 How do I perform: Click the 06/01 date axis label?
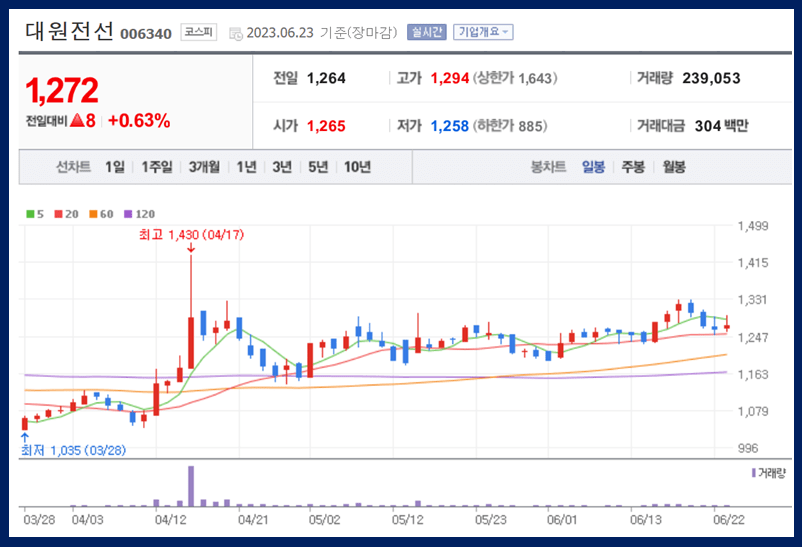click(562, 520)
